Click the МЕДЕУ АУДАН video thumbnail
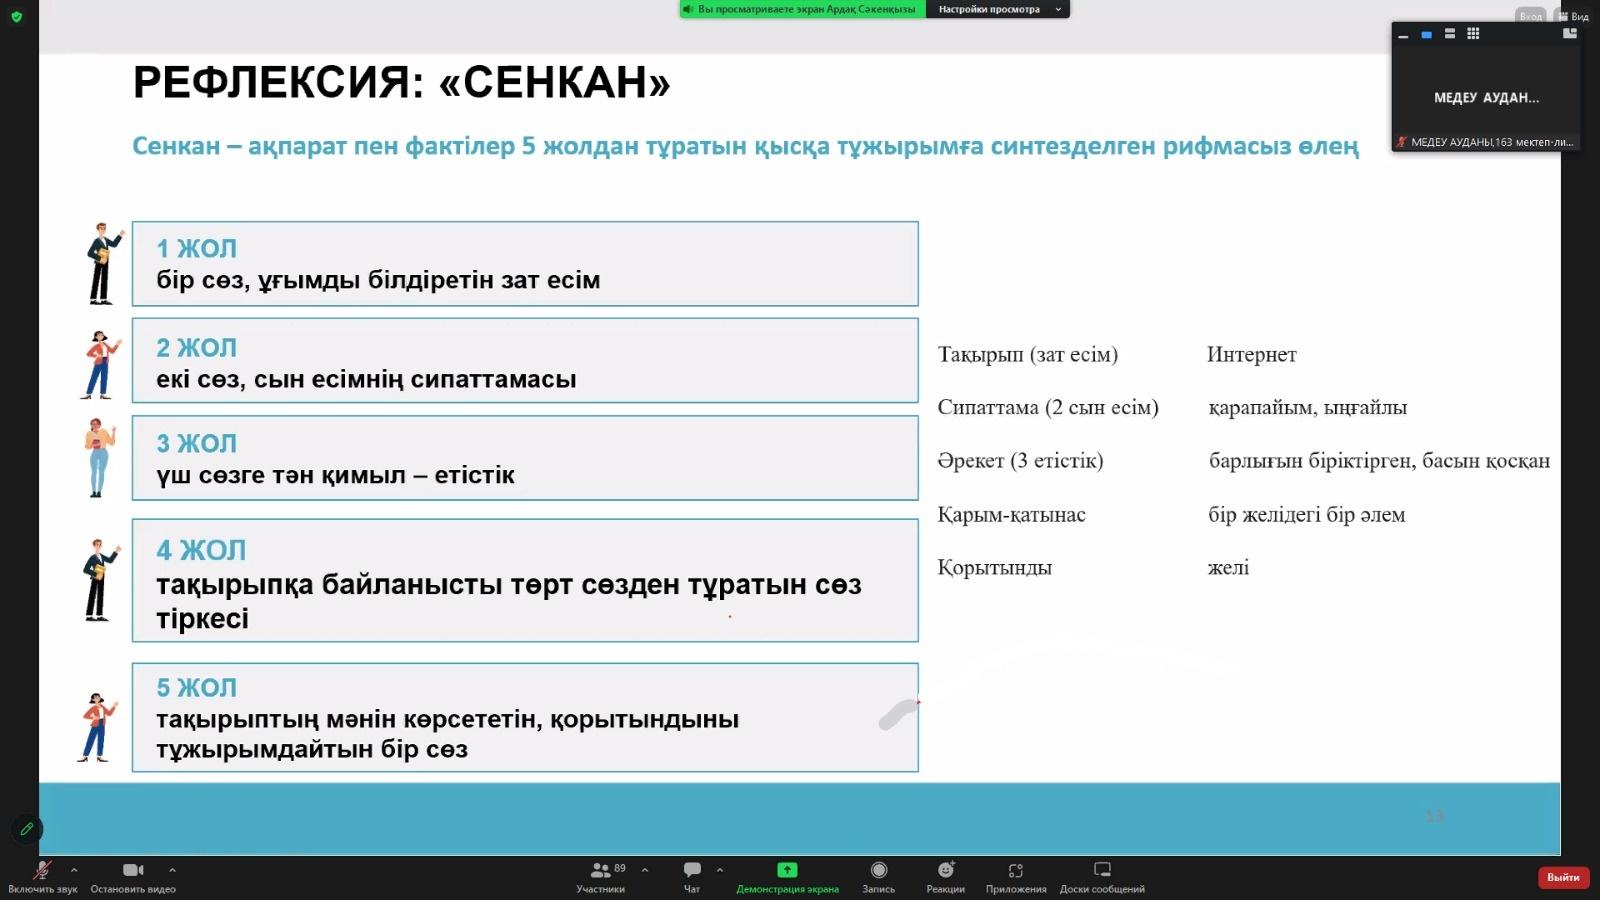The image size is (1600, 900). 1486,97
